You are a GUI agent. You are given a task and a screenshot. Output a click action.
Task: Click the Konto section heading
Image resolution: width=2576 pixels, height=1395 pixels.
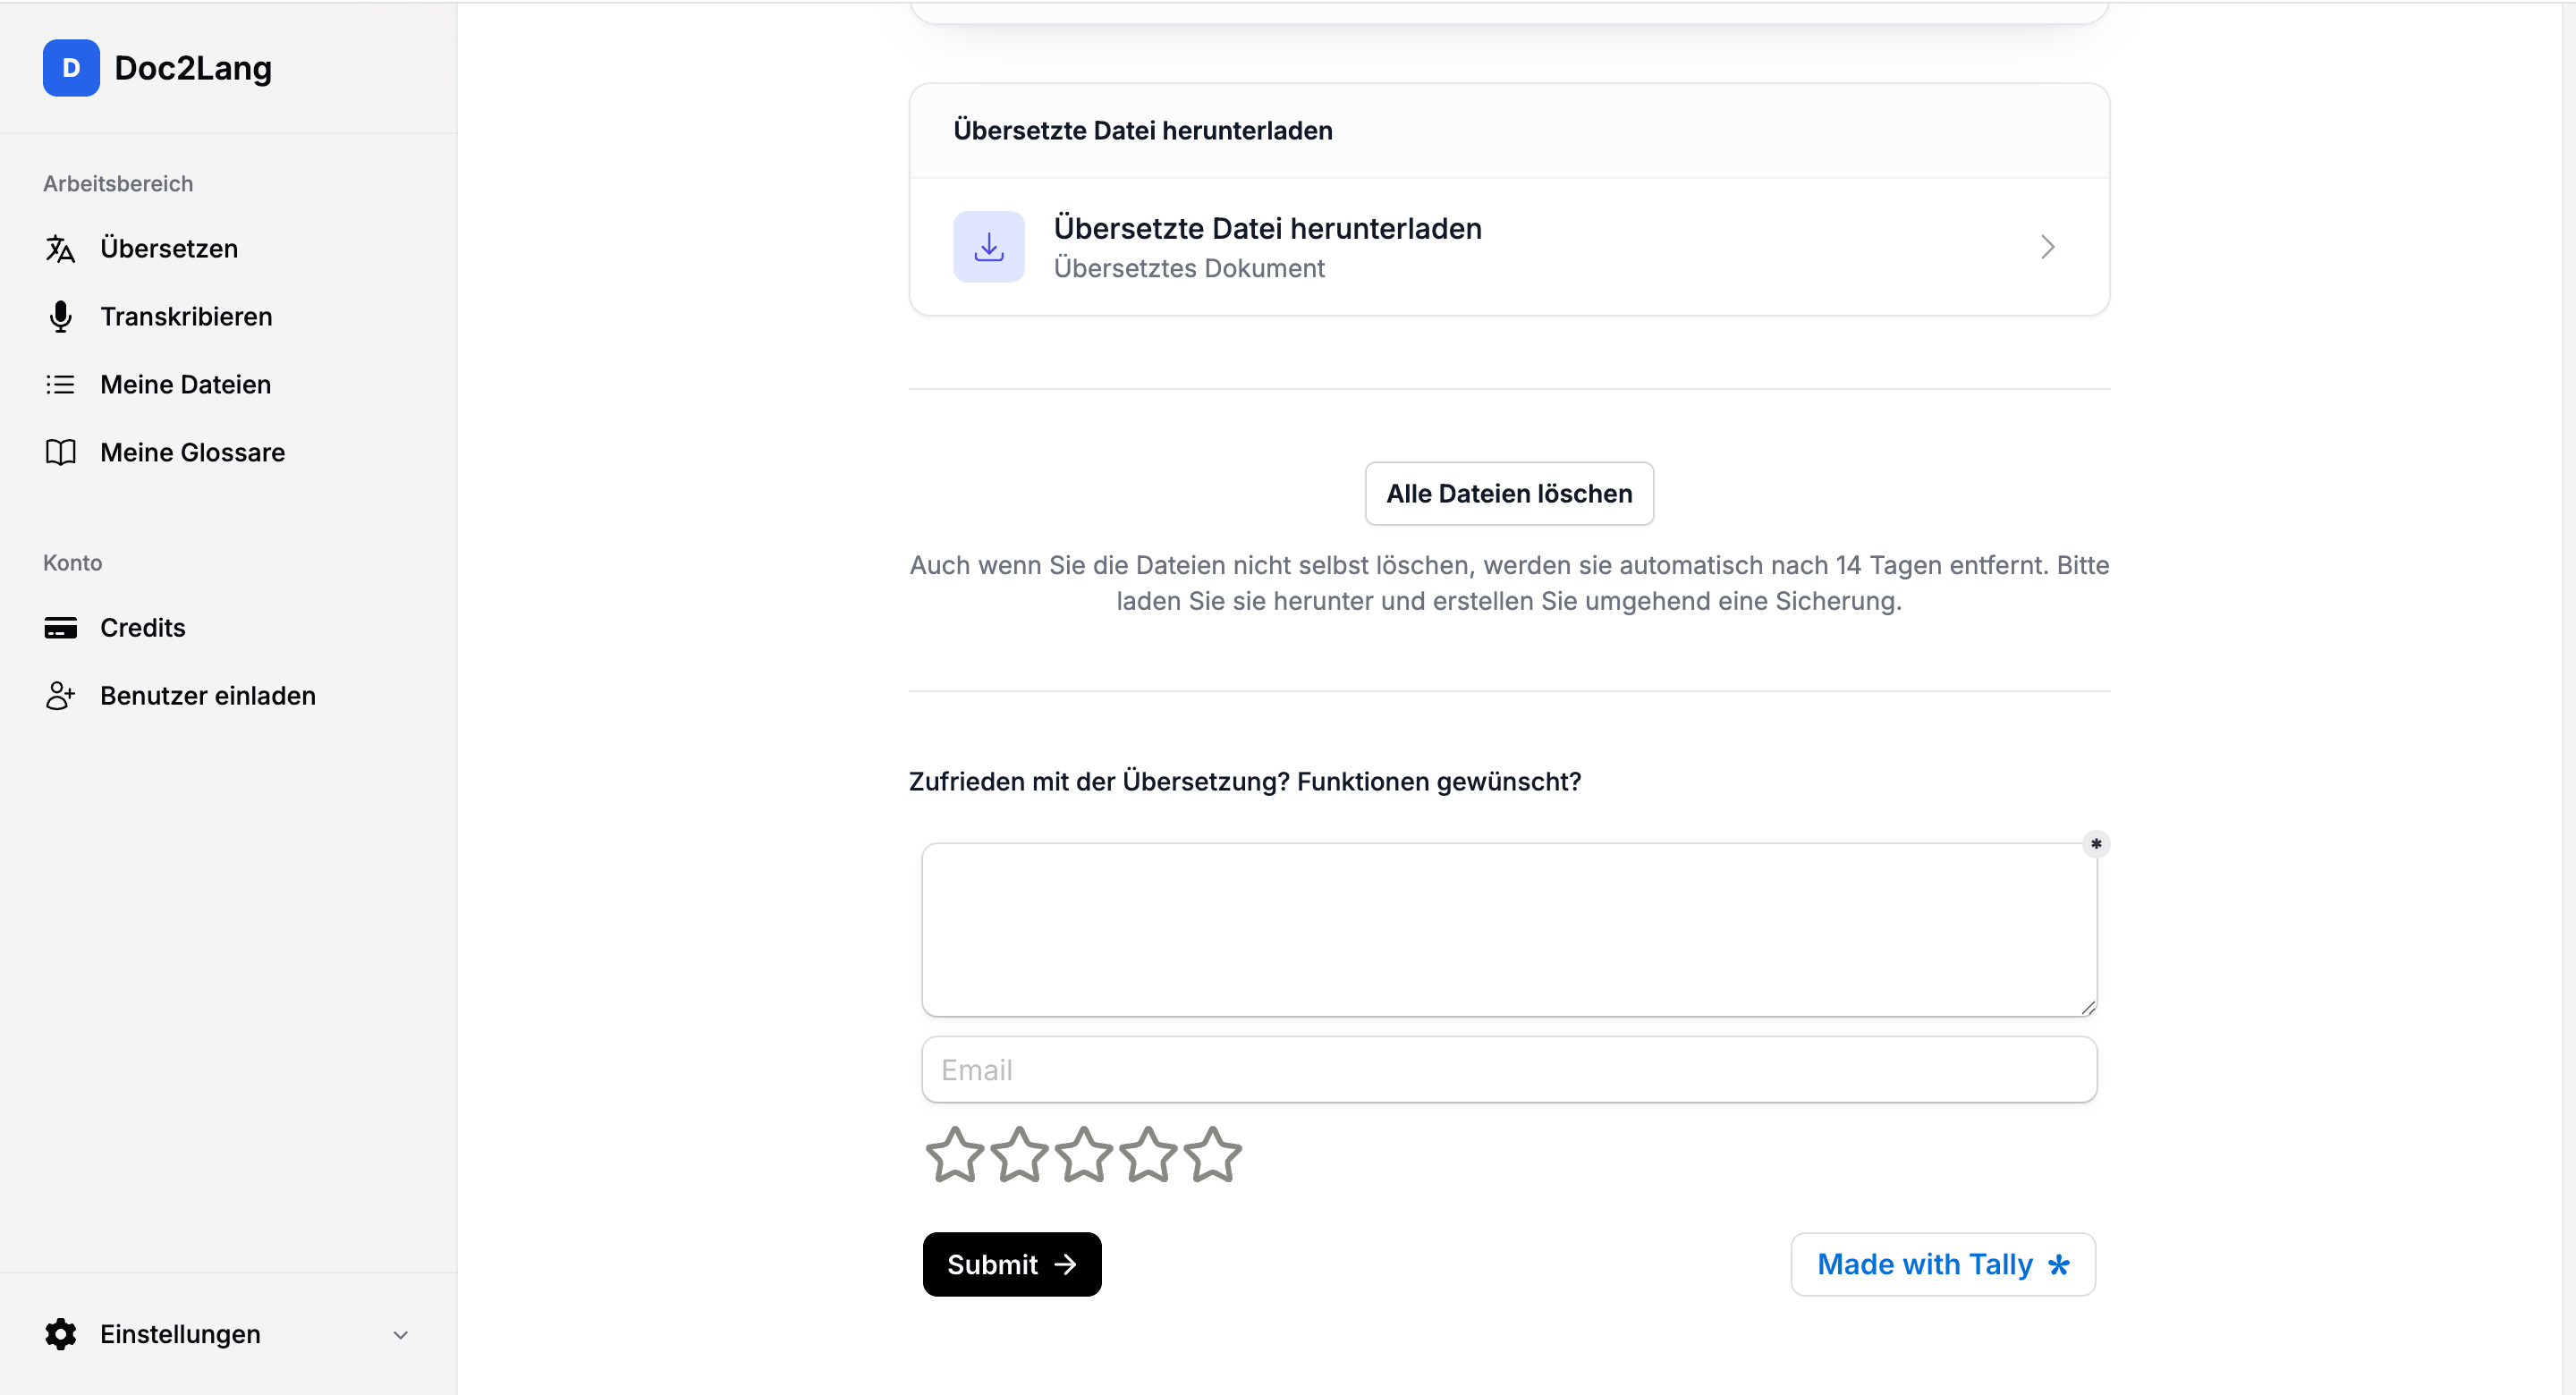point(72,563)
